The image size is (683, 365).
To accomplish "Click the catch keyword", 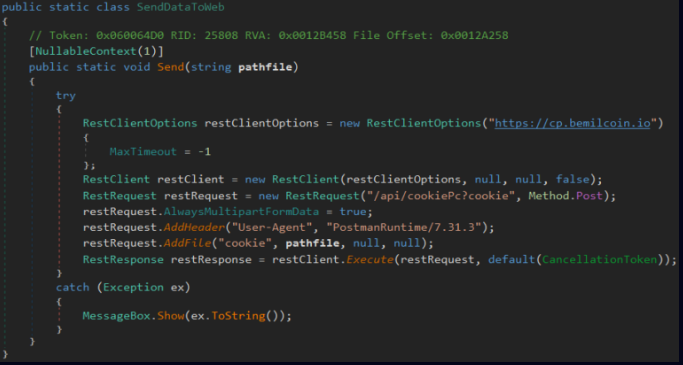I will click(72, 287).
